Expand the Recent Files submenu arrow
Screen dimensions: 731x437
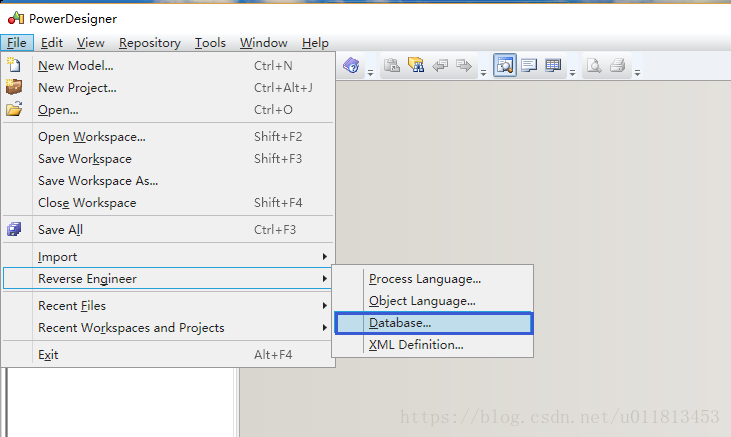click(x=324, y=305)
